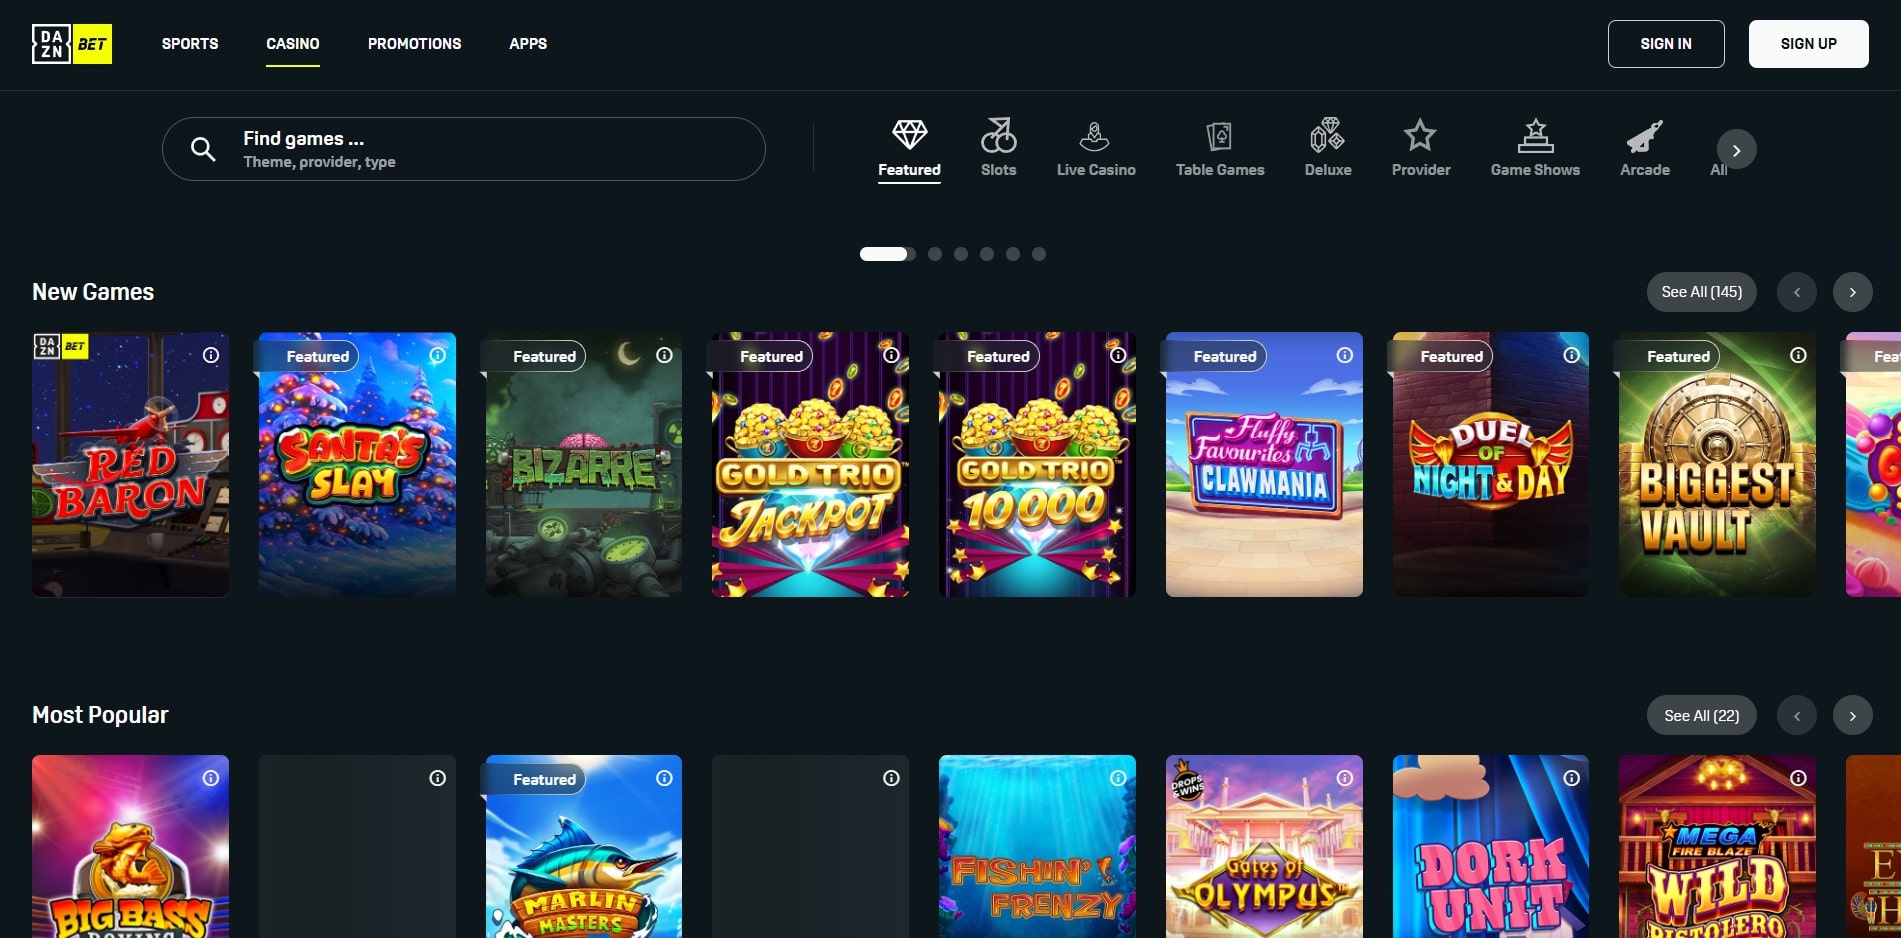View all 145 new games
Viewport: 1901px width, 938px height.
click(1701, 292)
